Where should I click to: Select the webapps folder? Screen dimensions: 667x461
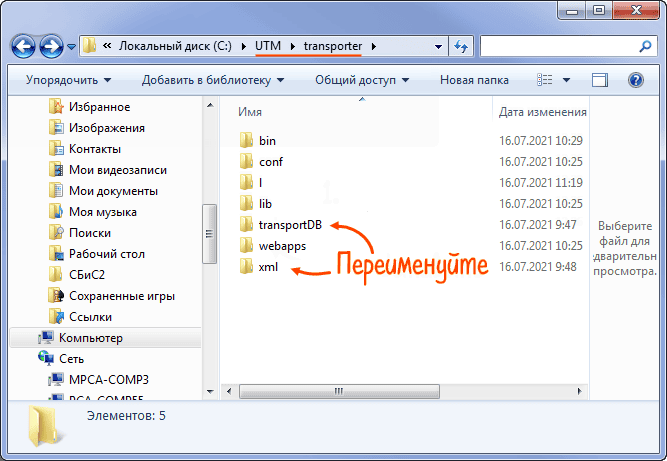tap(282, 245)
